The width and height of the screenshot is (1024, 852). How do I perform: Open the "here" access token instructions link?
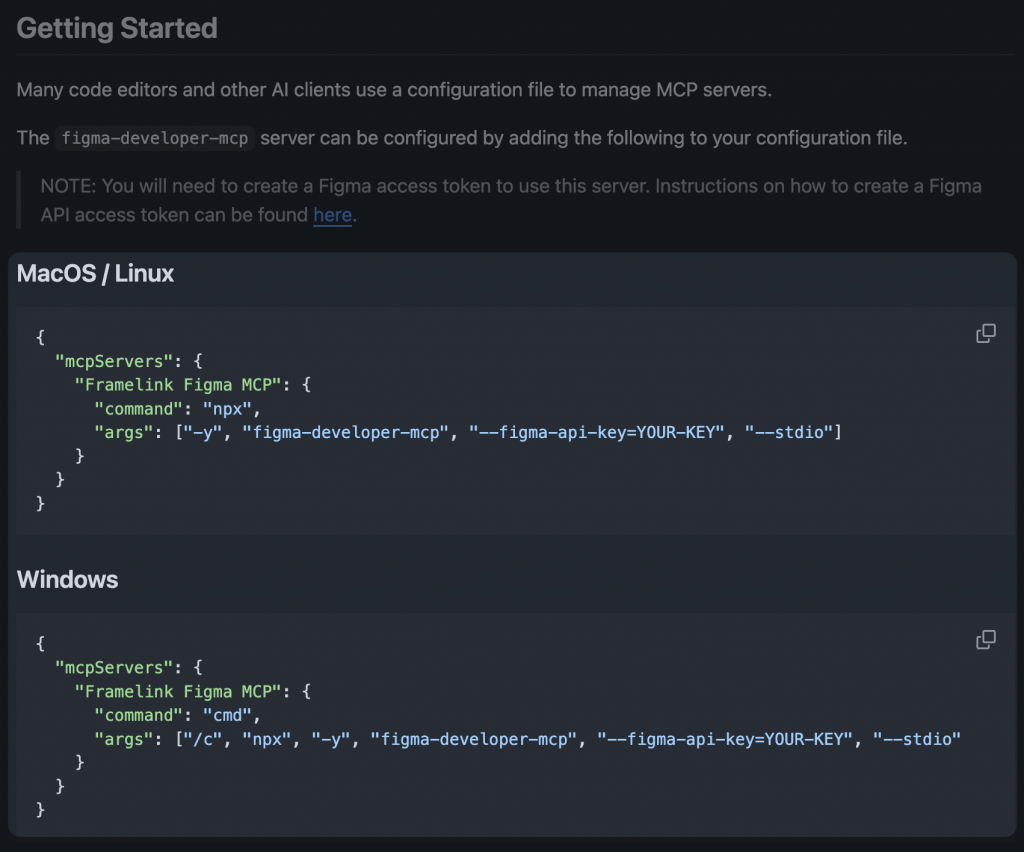[x=332, y=215]
